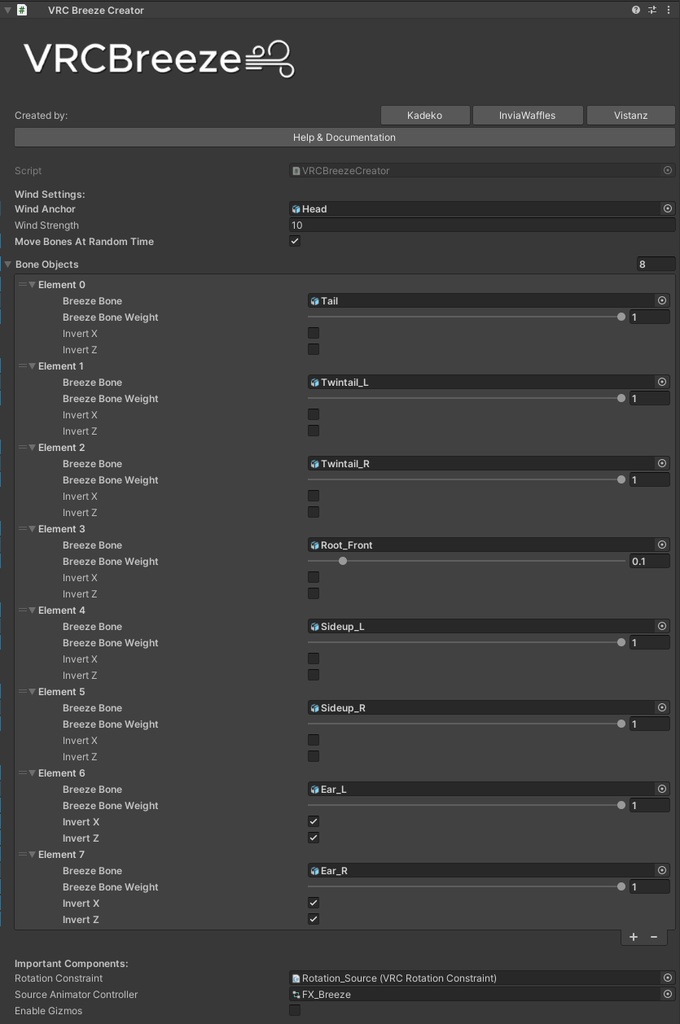Click the Rotation_Source constraint object picker

pos(667,978)
